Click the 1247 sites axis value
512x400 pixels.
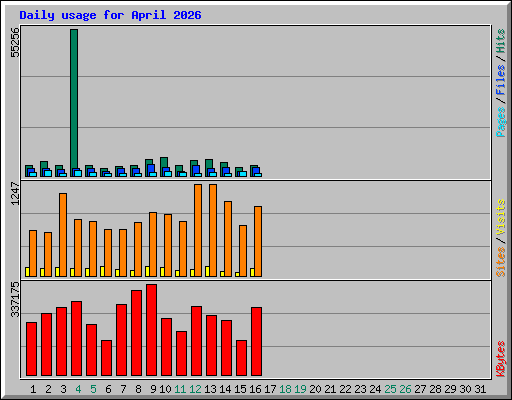click(15, 193)
